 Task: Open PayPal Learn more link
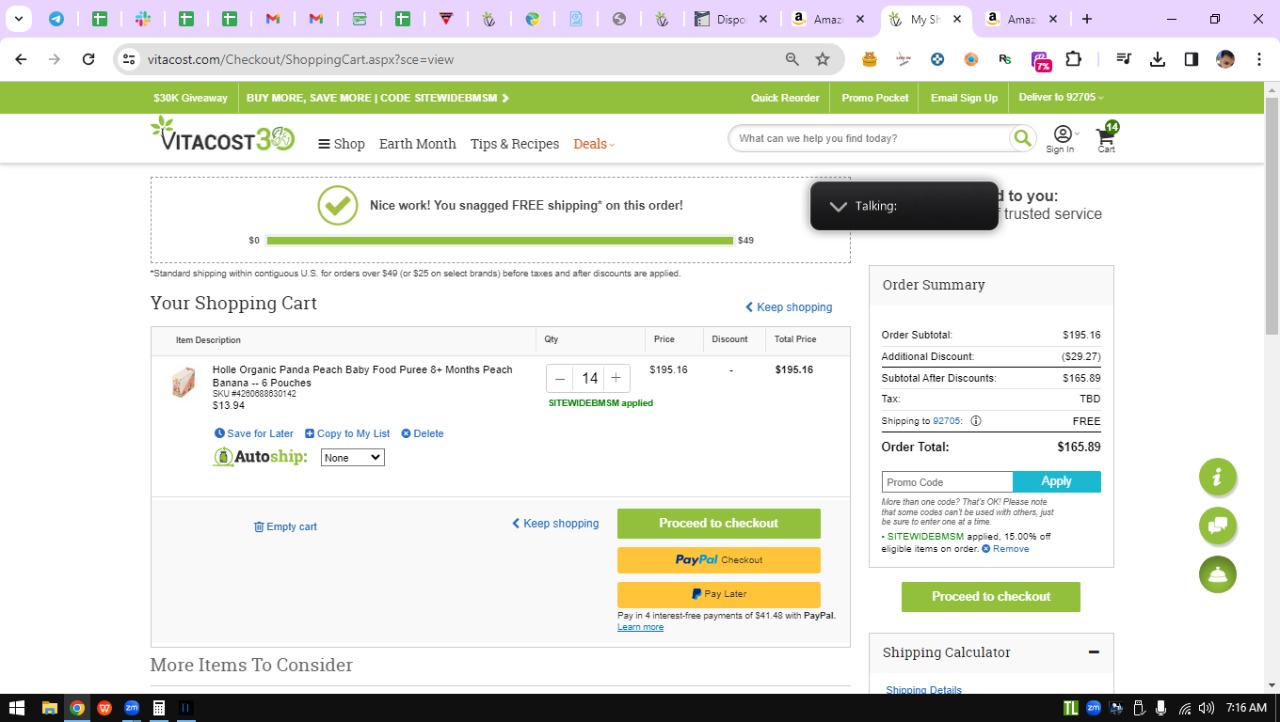[640, 627]
